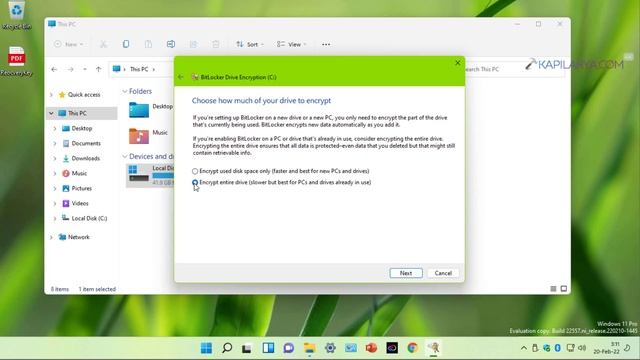Expand Network node chevron
This screenshot has width=640, height=360.
(51, 237)
